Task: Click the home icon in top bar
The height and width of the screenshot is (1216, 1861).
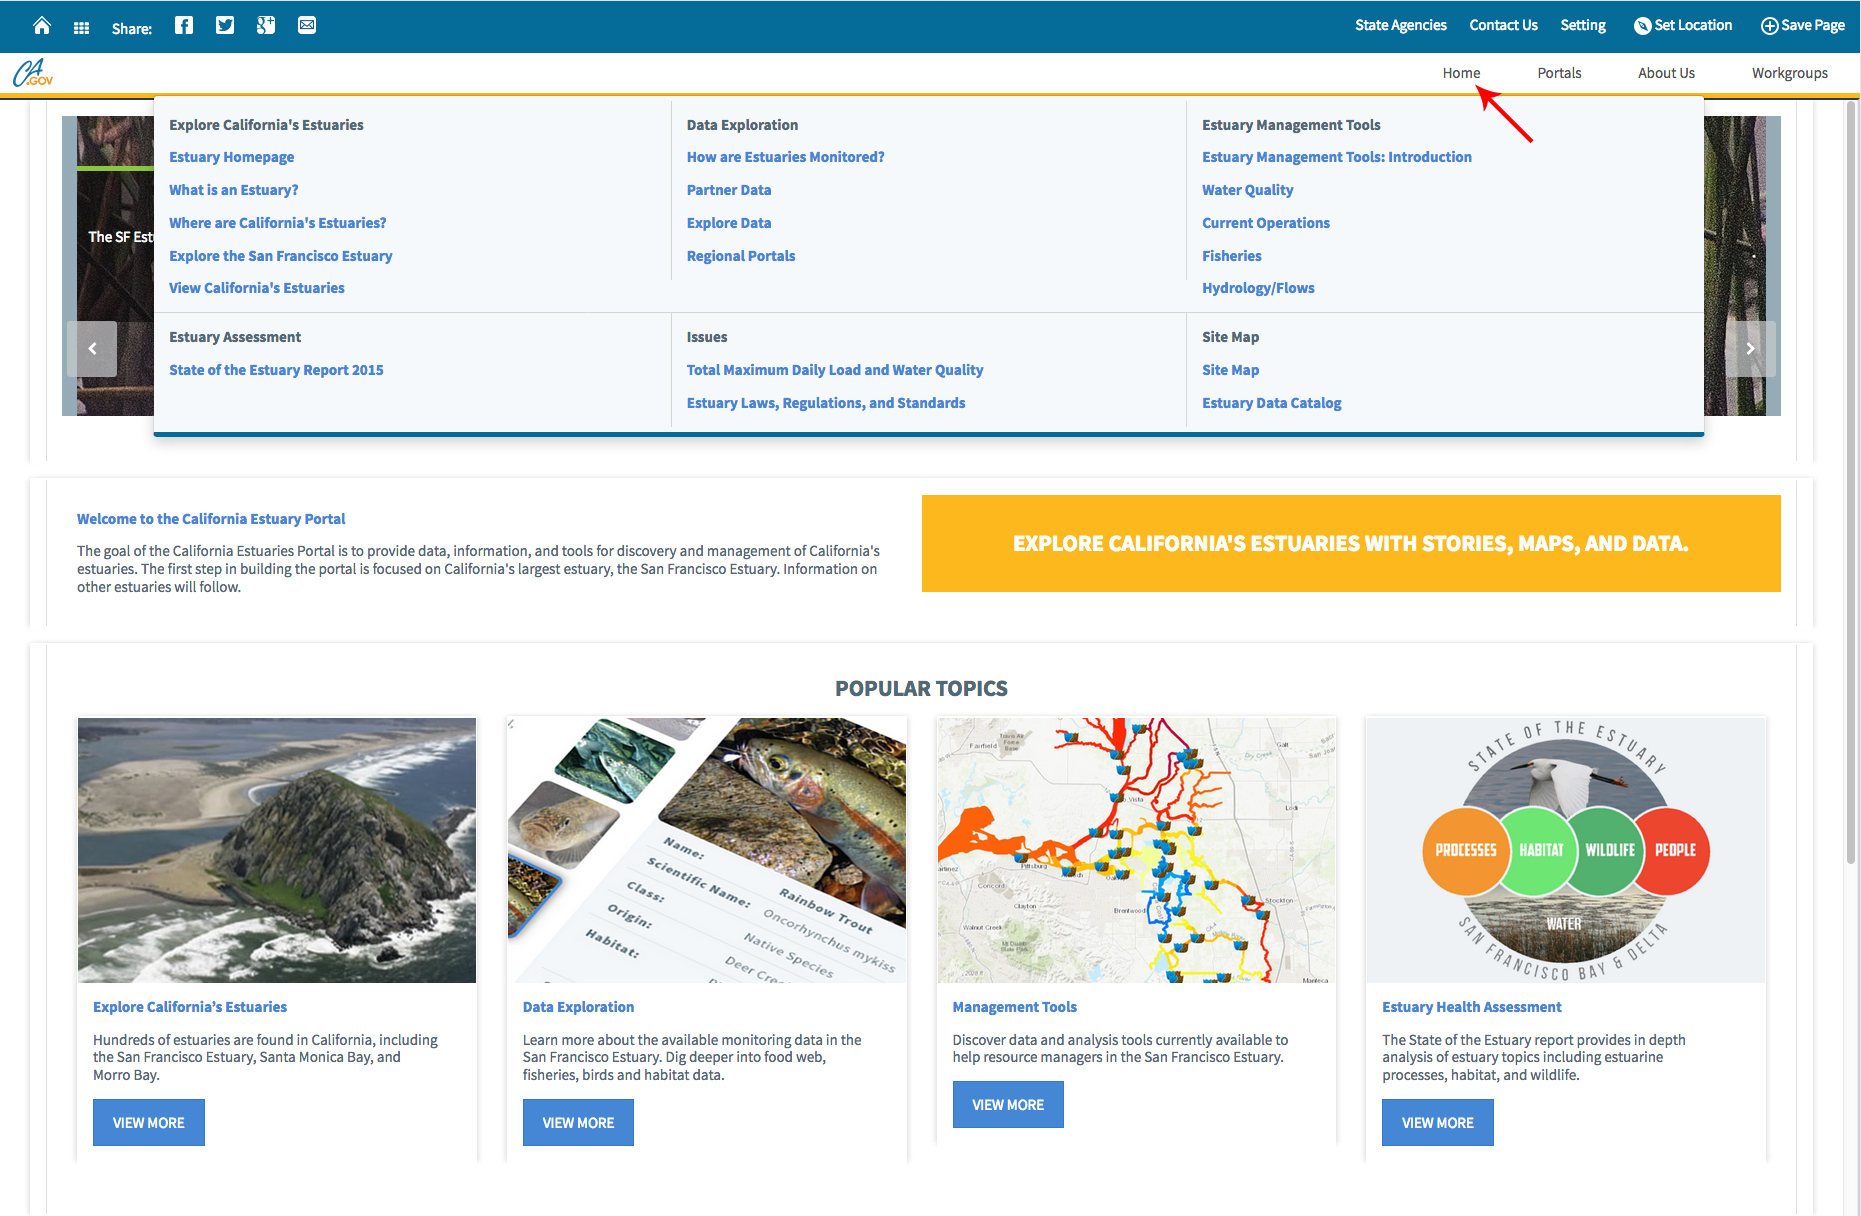Action: coord(42,26)
